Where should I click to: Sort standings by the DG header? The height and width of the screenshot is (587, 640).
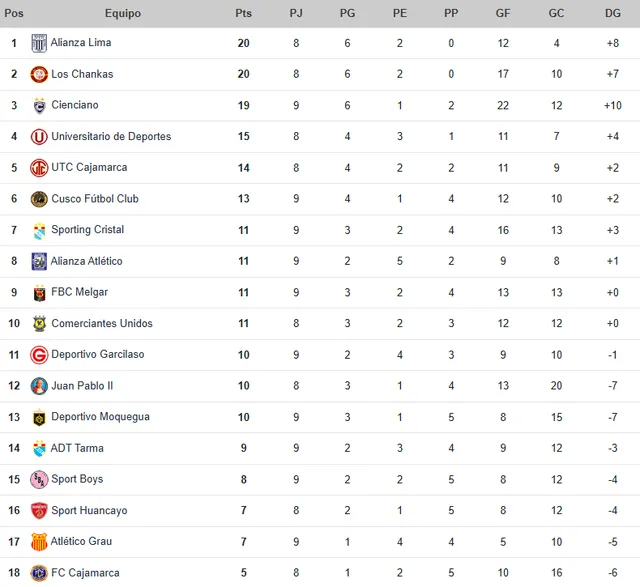point(612,13)
